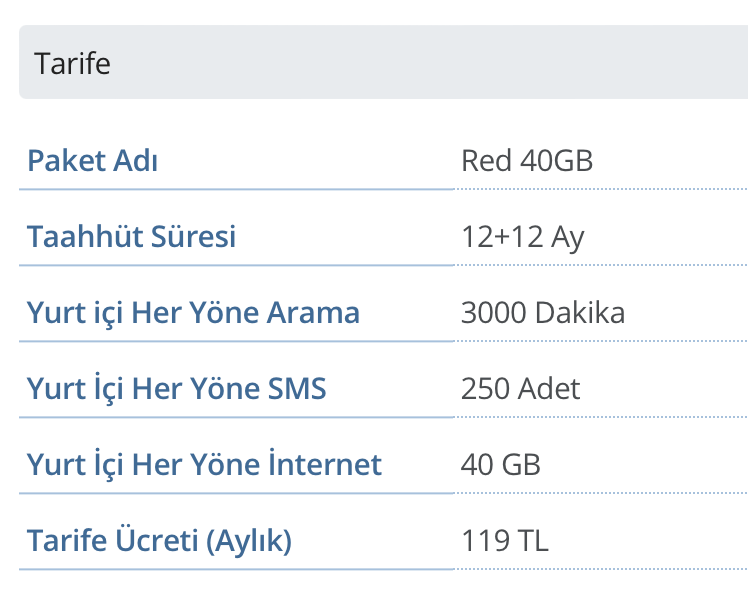
Task: Select the Yurt içi Her Yöne Arama label
Action: click(x=193, y=314)
